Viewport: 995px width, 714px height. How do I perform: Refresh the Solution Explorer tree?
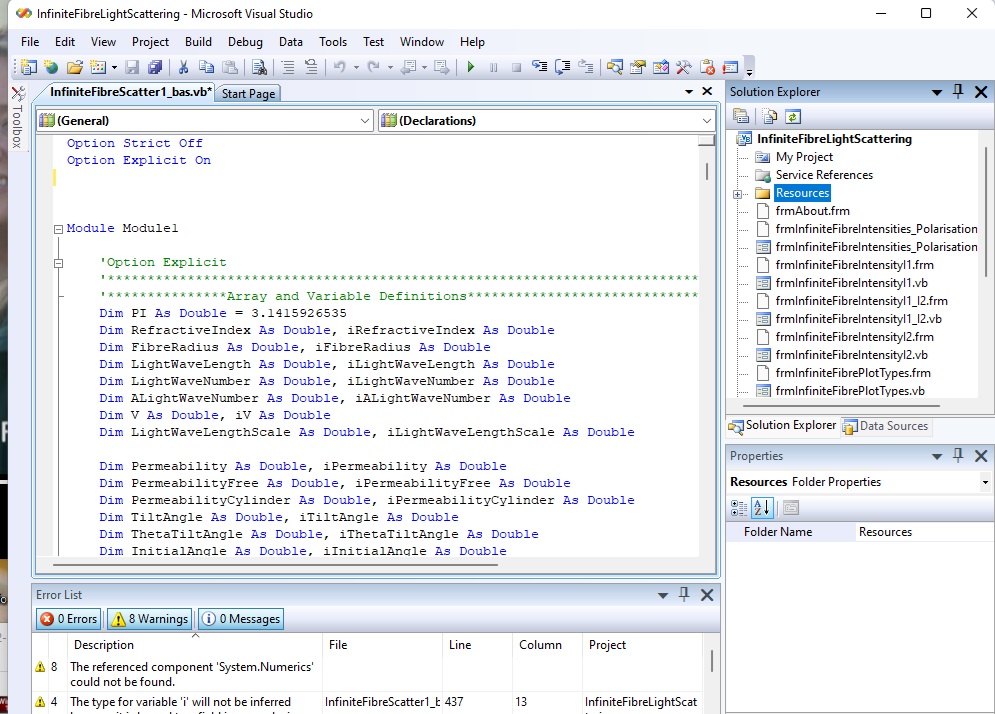793,116
